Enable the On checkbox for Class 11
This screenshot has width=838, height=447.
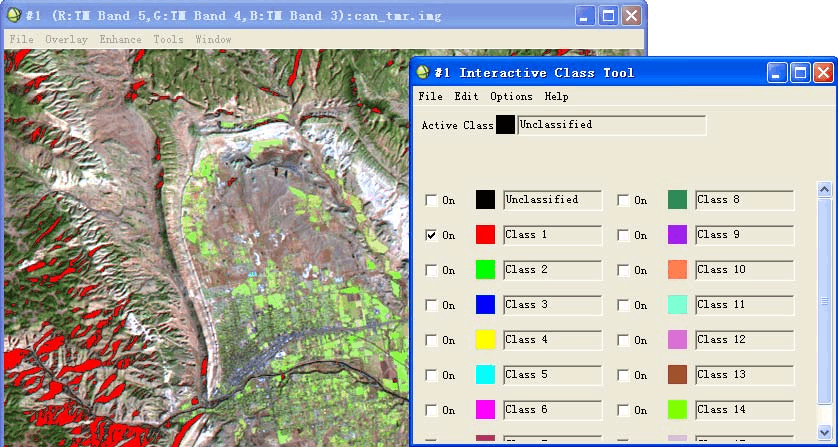[623, 305]
